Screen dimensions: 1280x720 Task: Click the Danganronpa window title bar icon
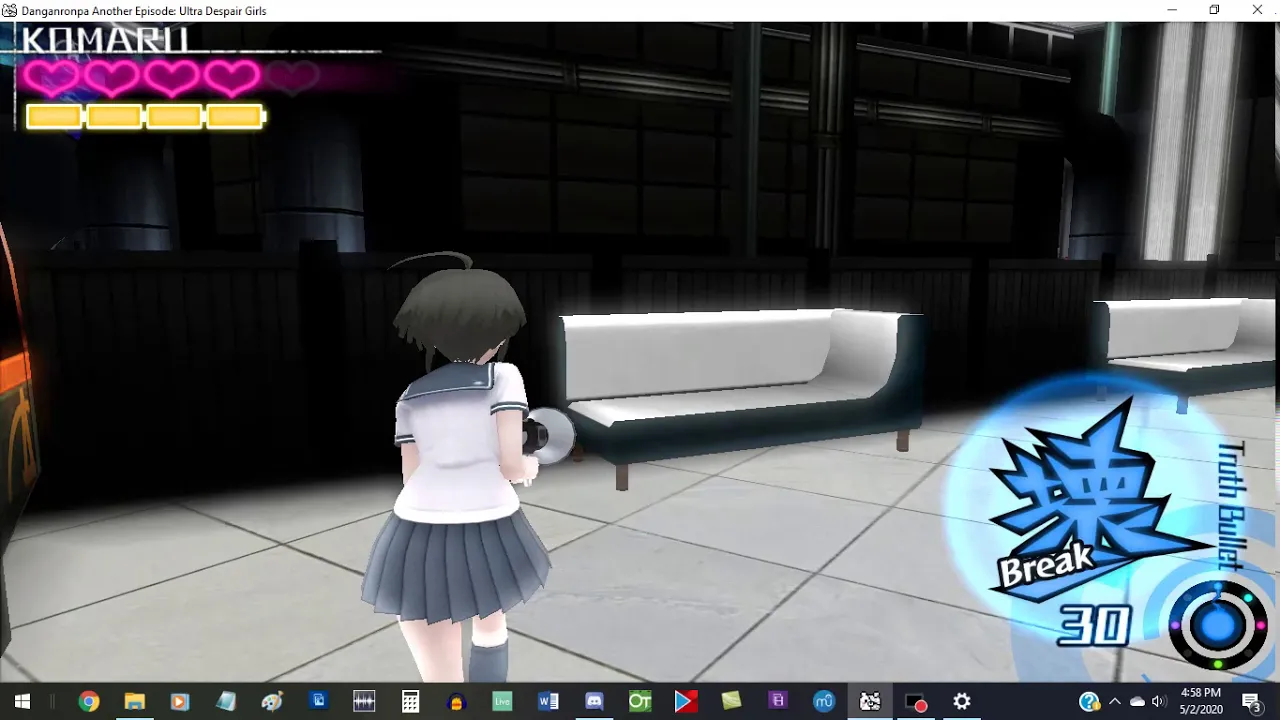click(x=10, y=10)
